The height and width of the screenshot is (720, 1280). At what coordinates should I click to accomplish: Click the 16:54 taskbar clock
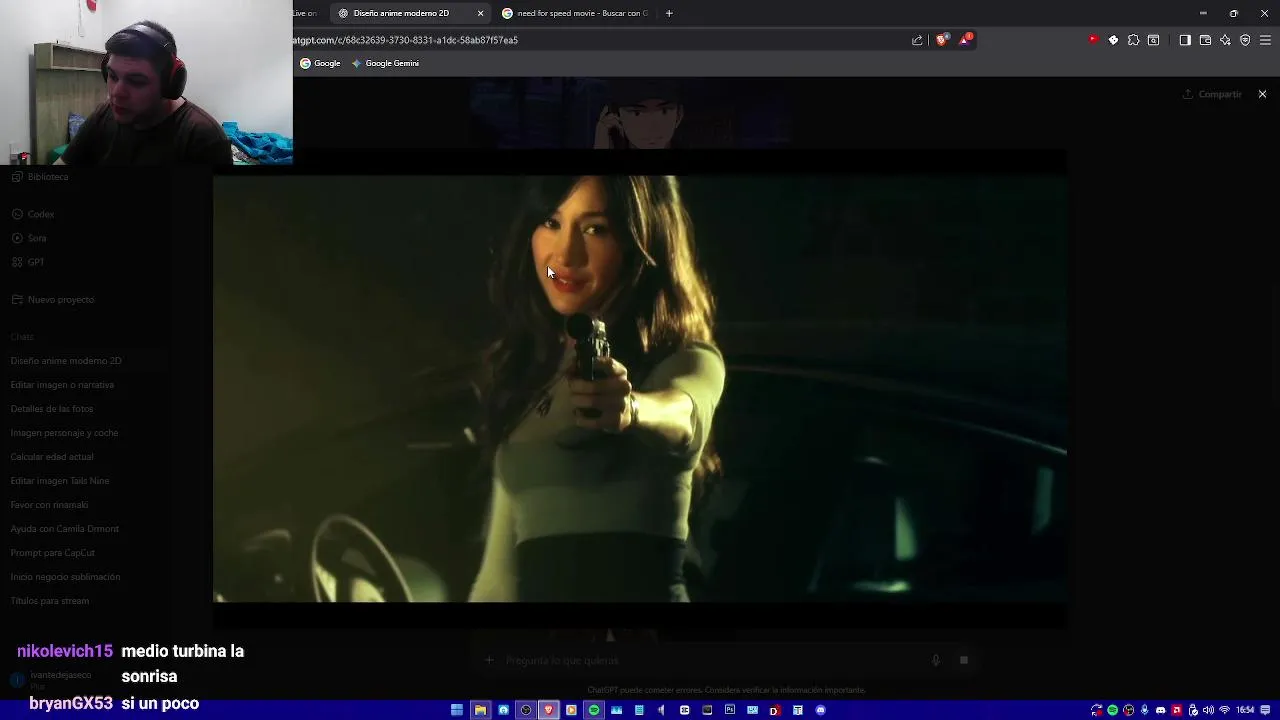click(x=1245, y=710)
